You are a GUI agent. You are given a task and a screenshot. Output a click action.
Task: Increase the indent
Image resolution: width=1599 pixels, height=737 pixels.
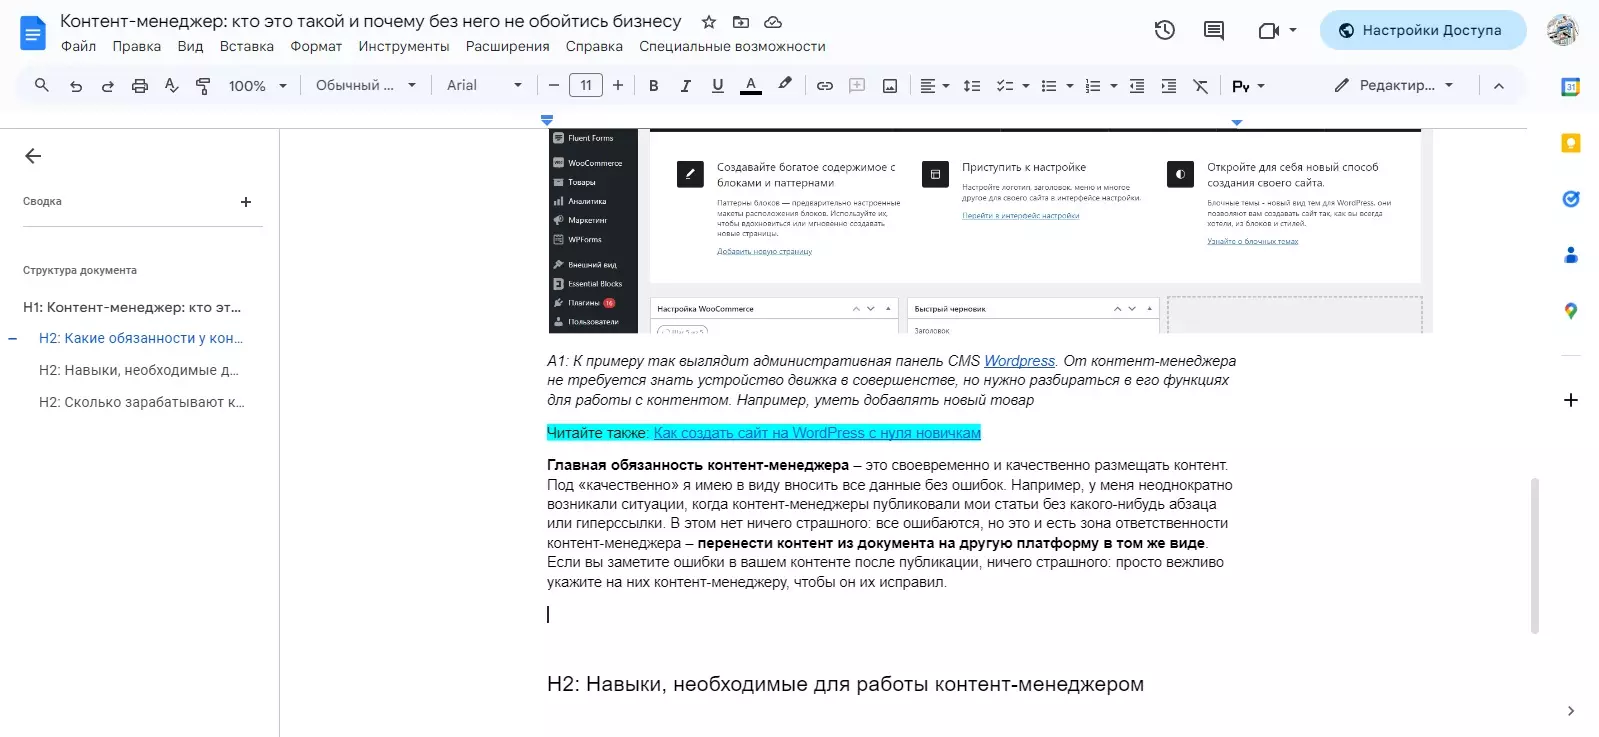tap(1169, 86)
